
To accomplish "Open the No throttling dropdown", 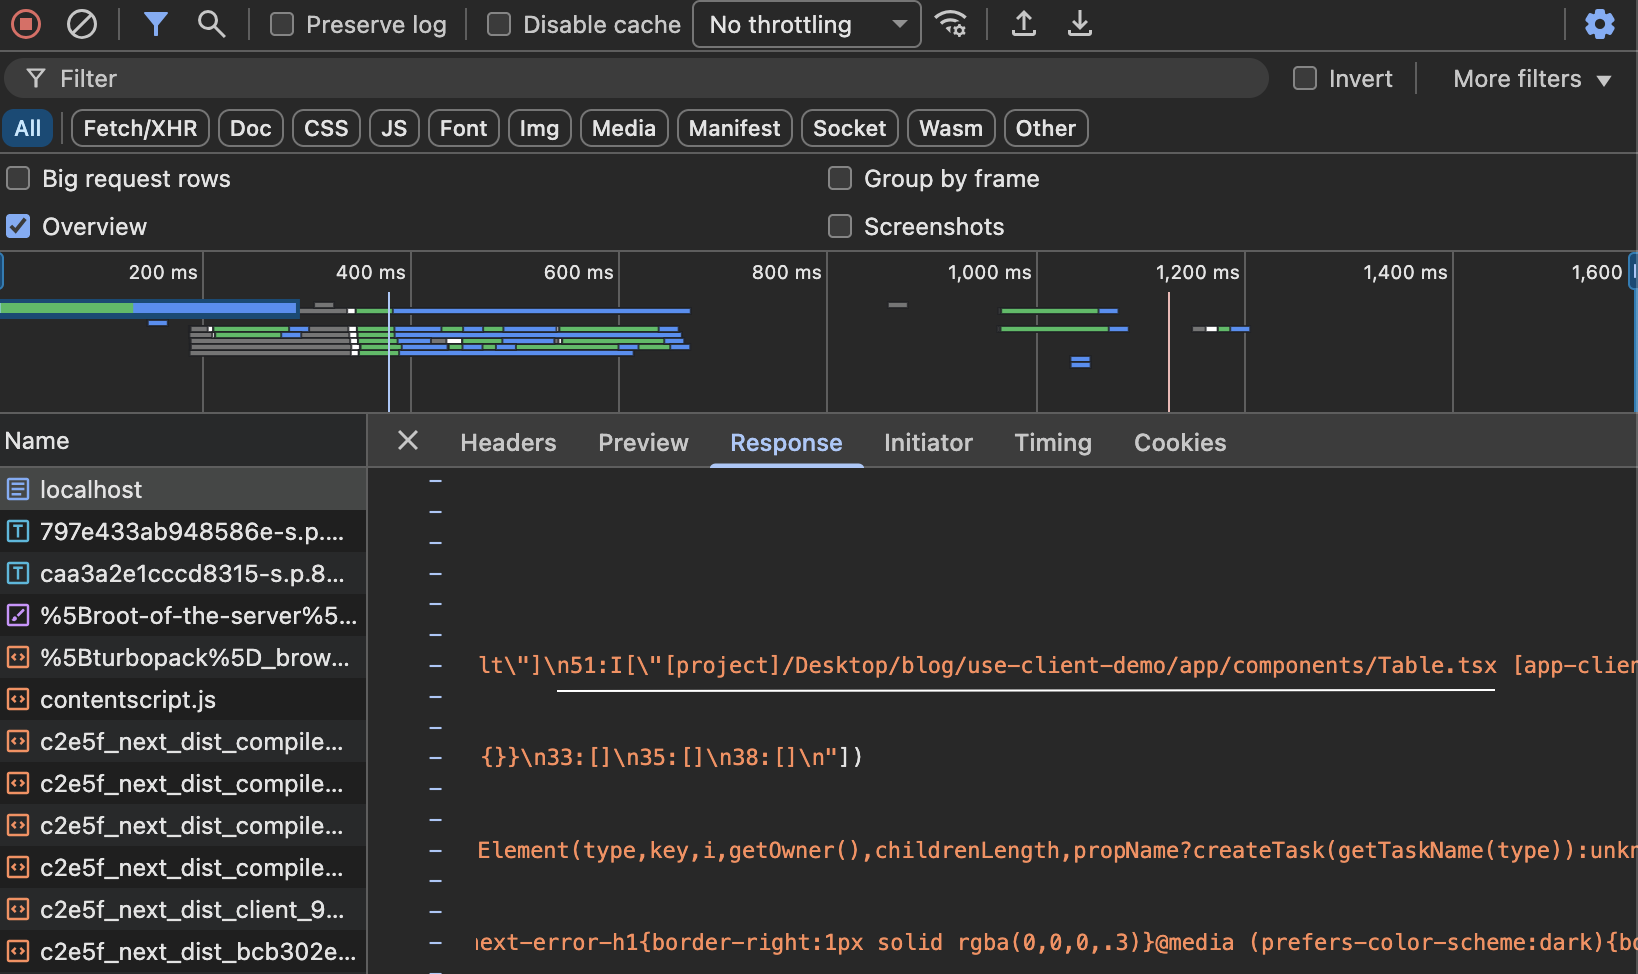I will 806,25.
